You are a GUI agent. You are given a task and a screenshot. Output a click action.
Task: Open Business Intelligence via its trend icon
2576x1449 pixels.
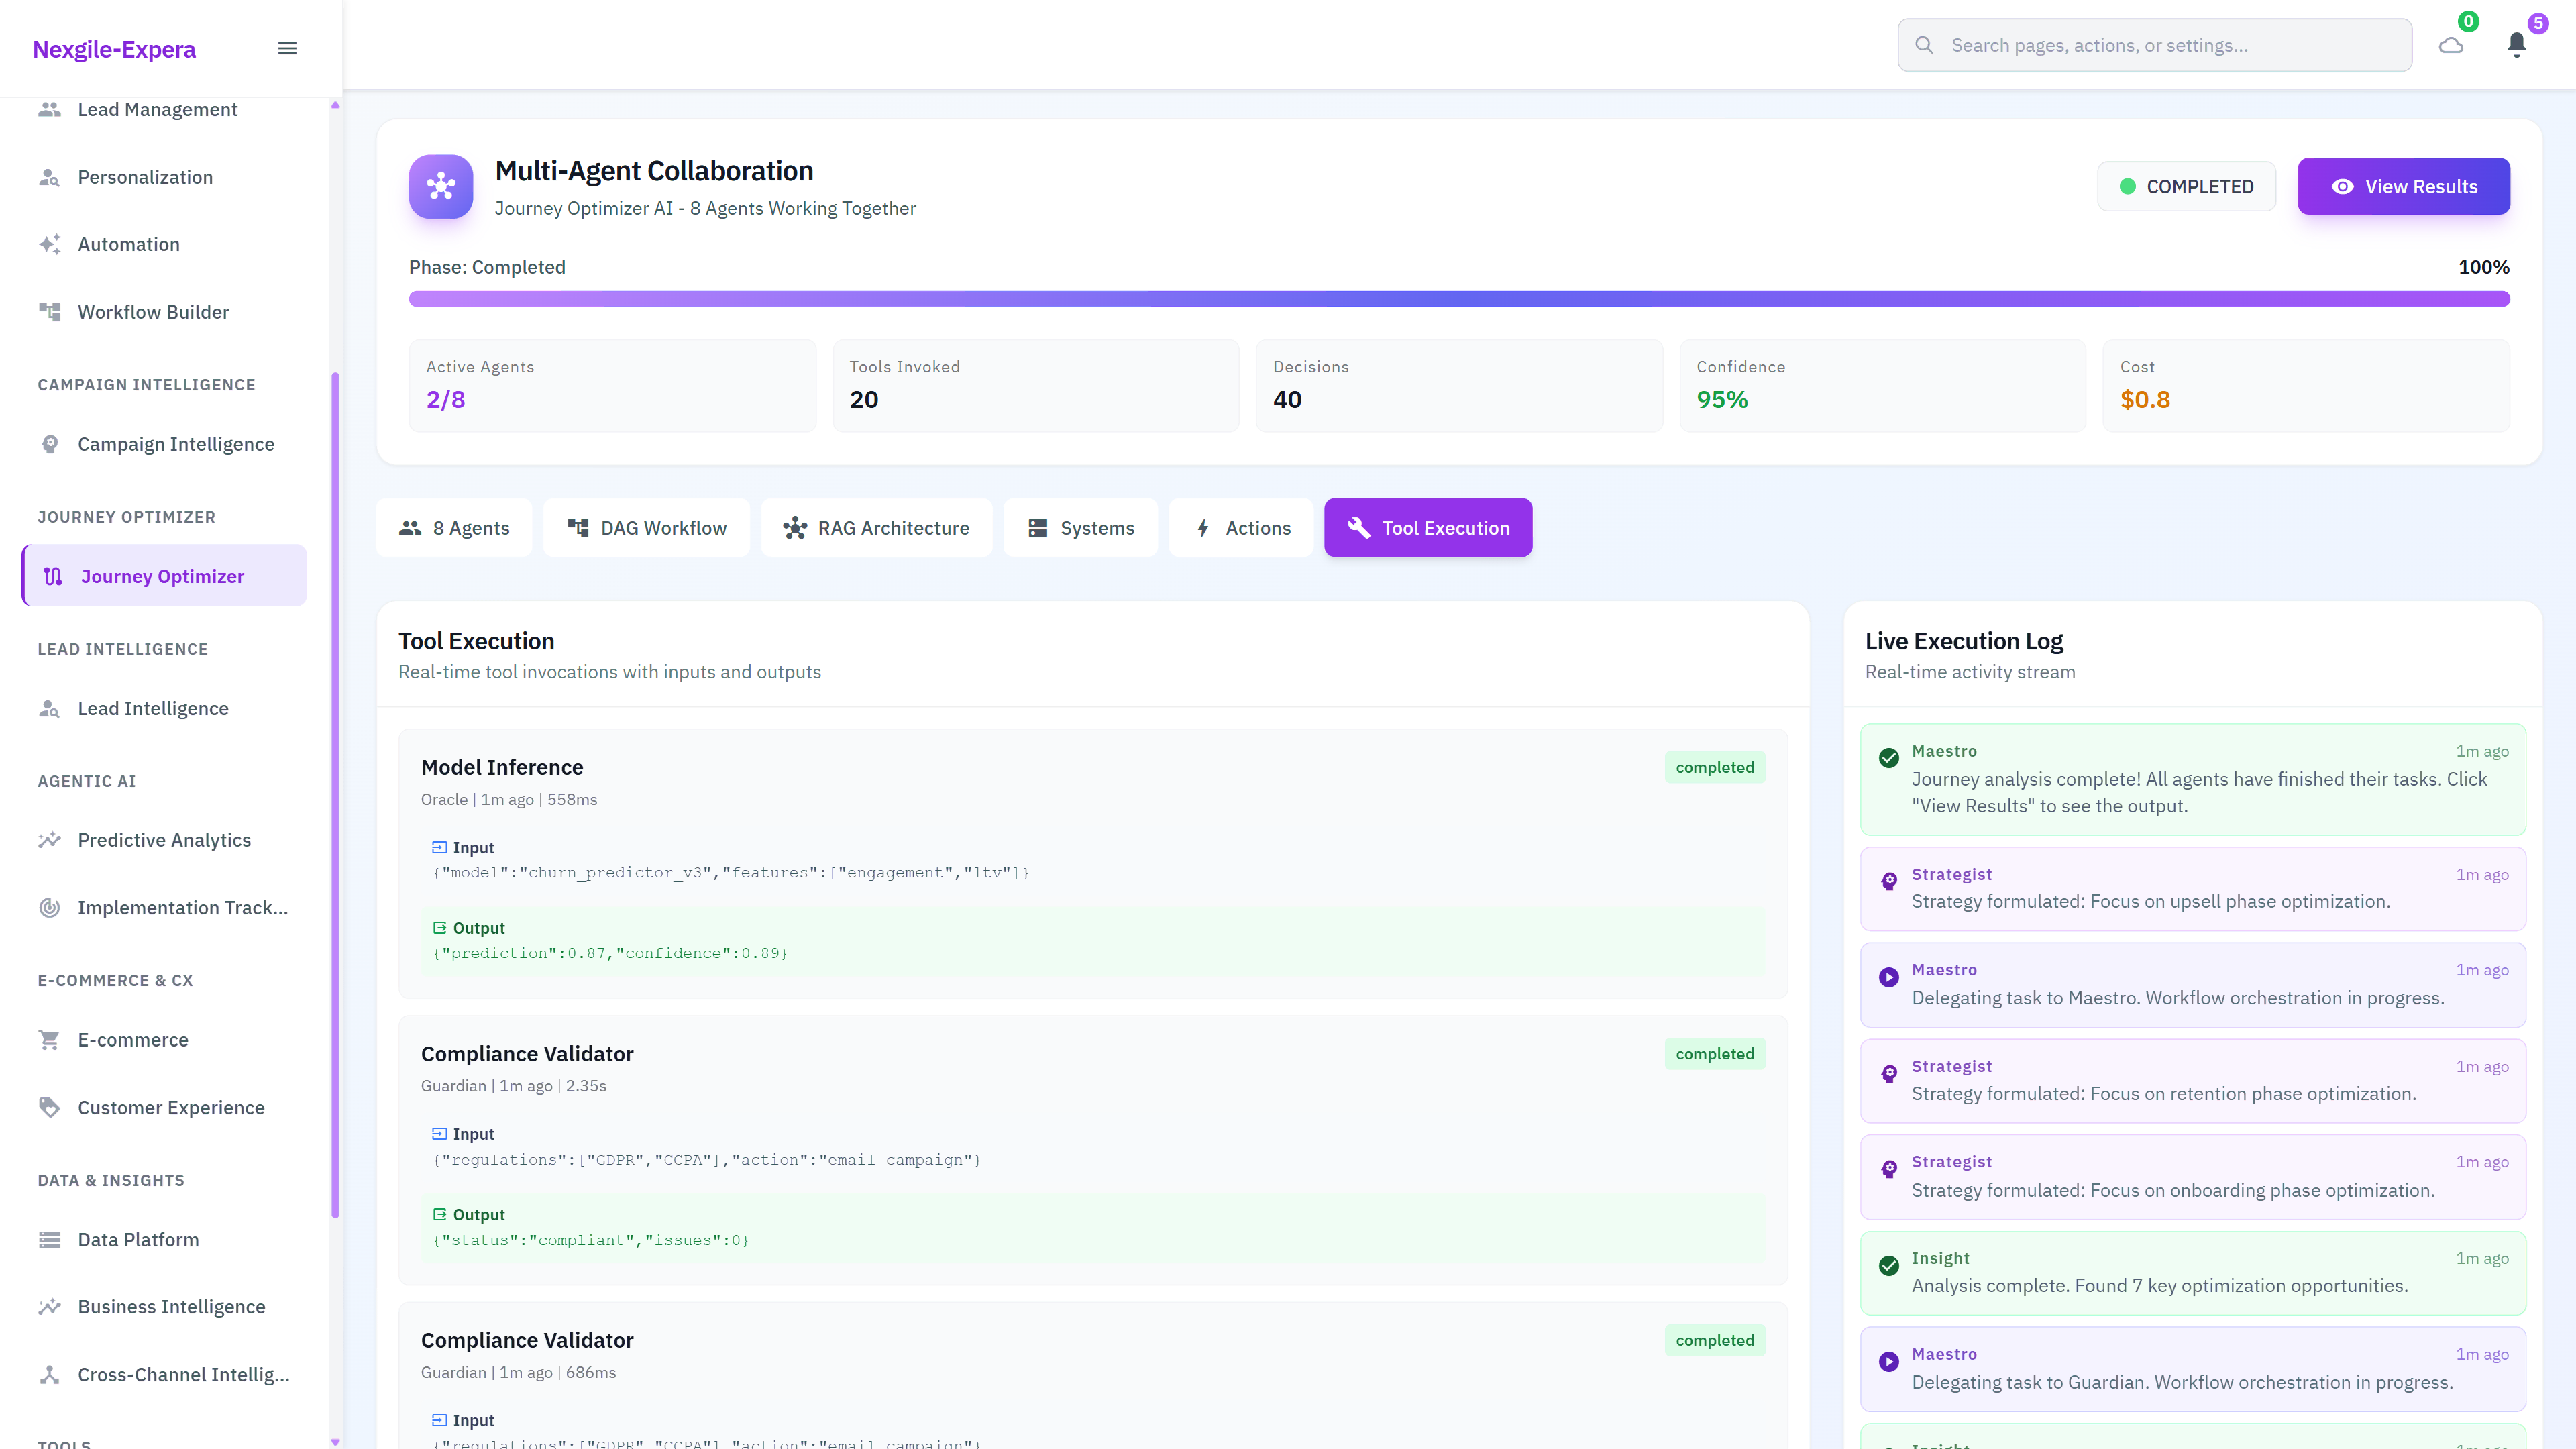pyautogui.click(x=50, y=1307)
